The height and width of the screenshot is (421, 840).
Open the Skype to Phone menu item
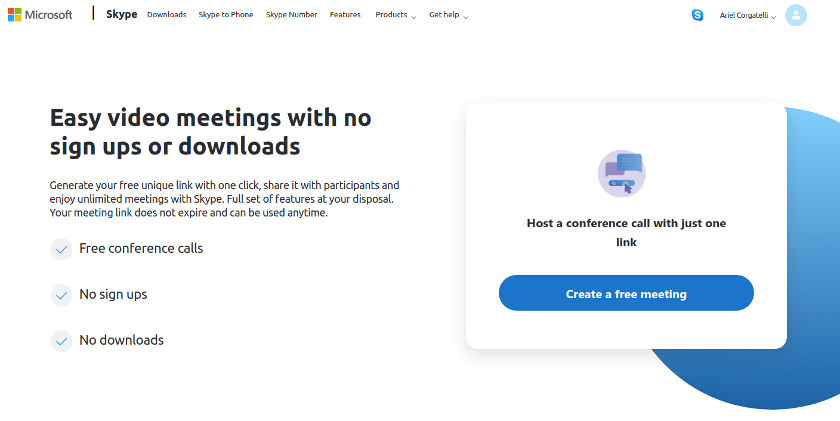tap(226, 15)
